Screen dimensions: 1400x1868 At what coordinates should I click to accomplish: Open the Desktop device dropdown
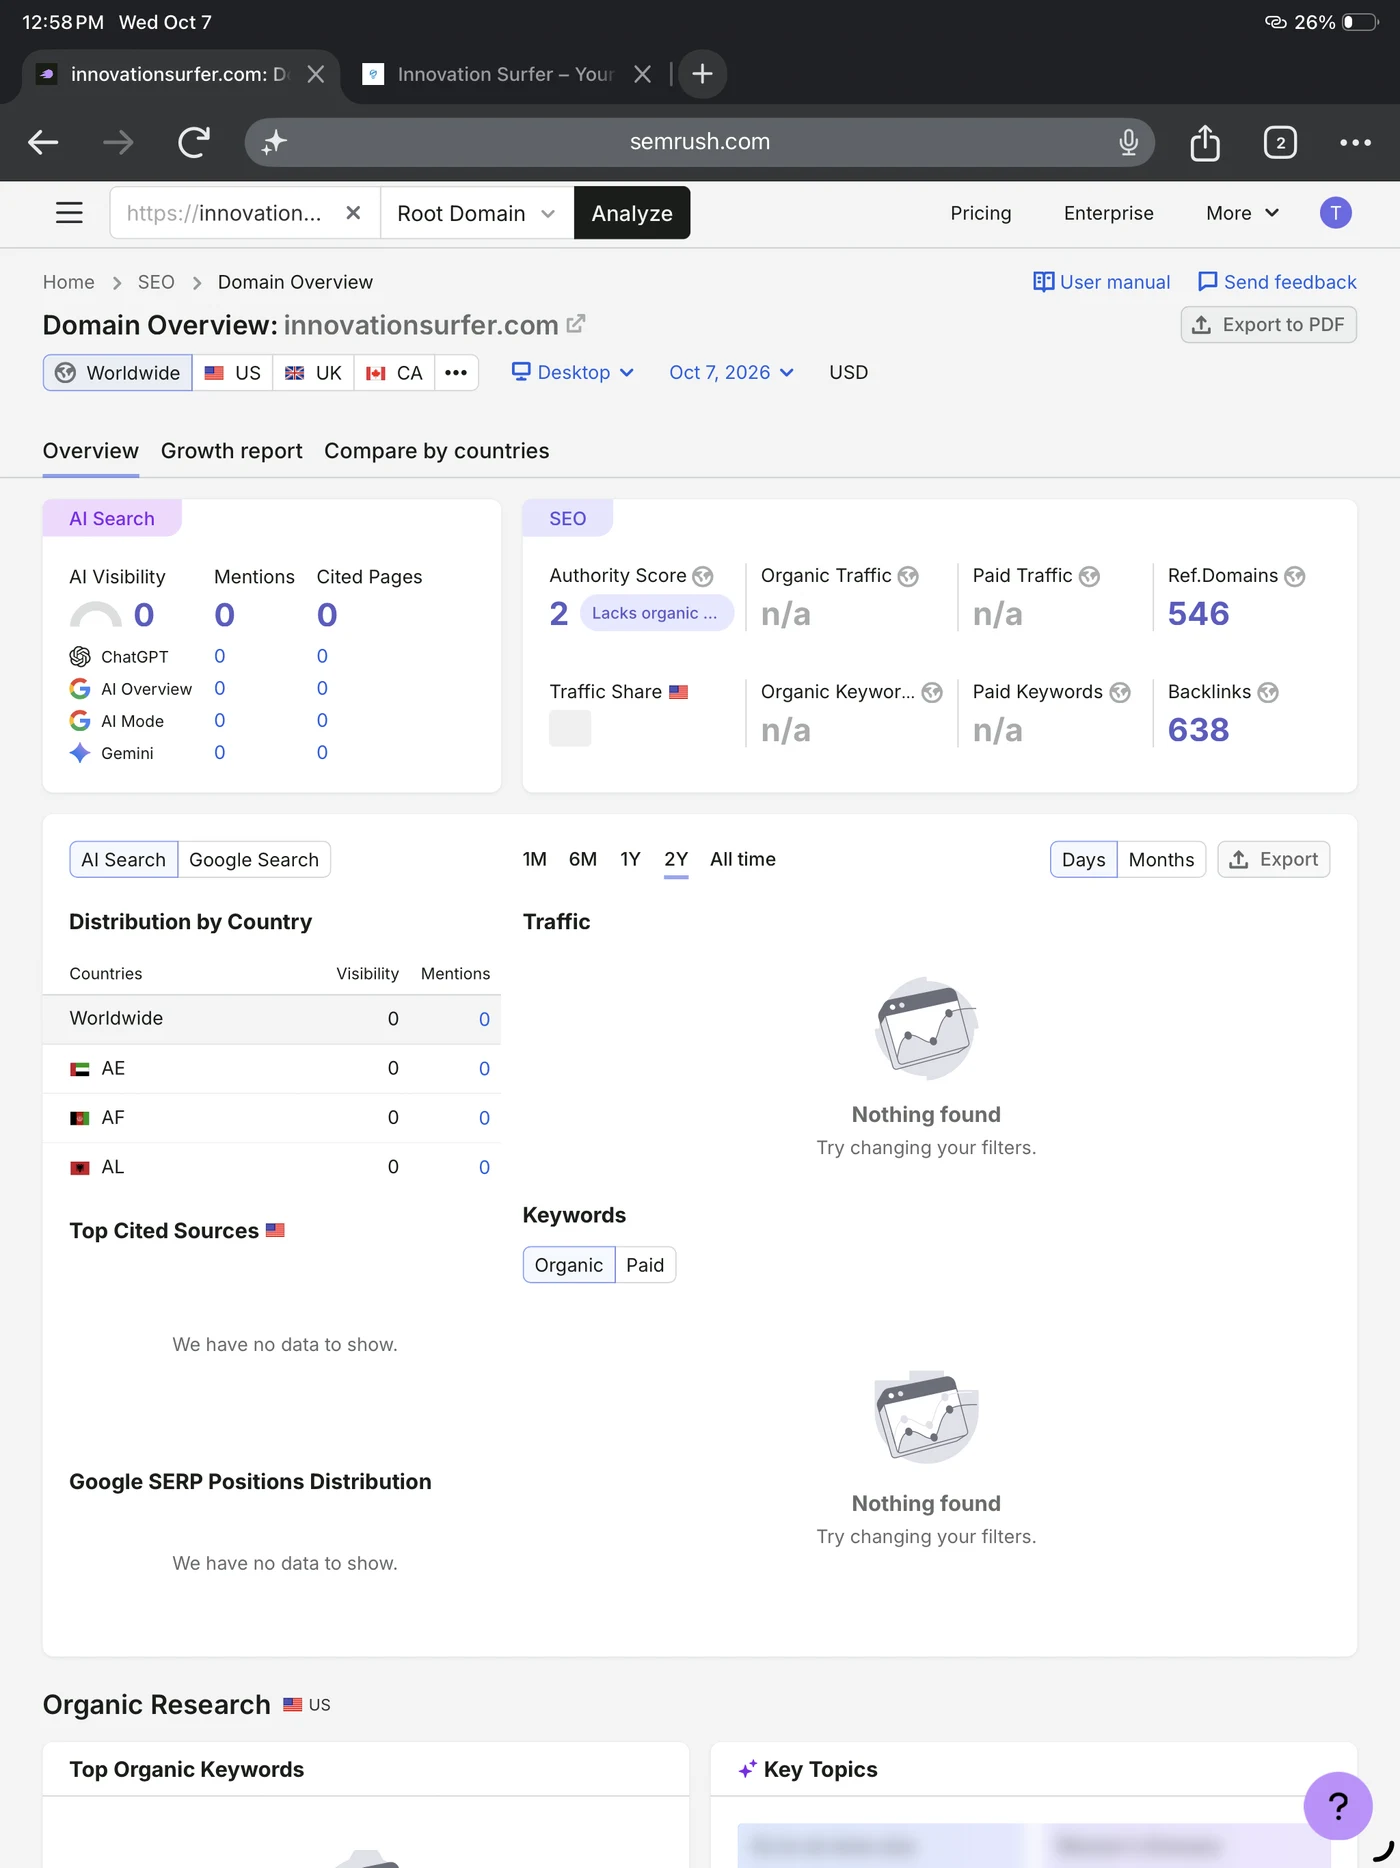point(573,372)
